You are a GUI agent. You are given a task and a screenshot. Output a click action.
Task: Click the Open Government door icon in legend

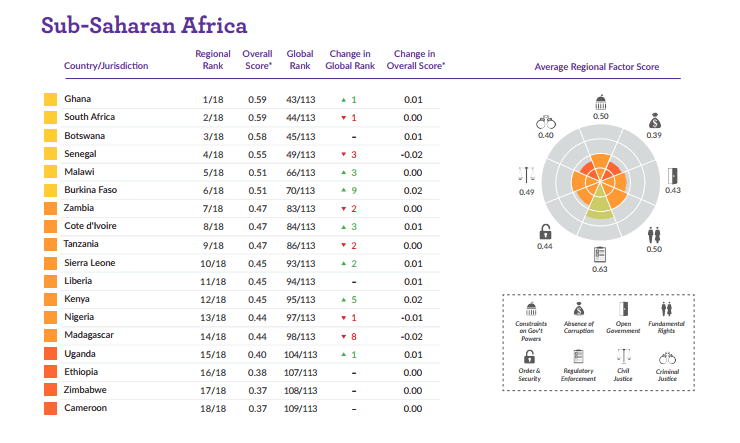coord(623,309)
